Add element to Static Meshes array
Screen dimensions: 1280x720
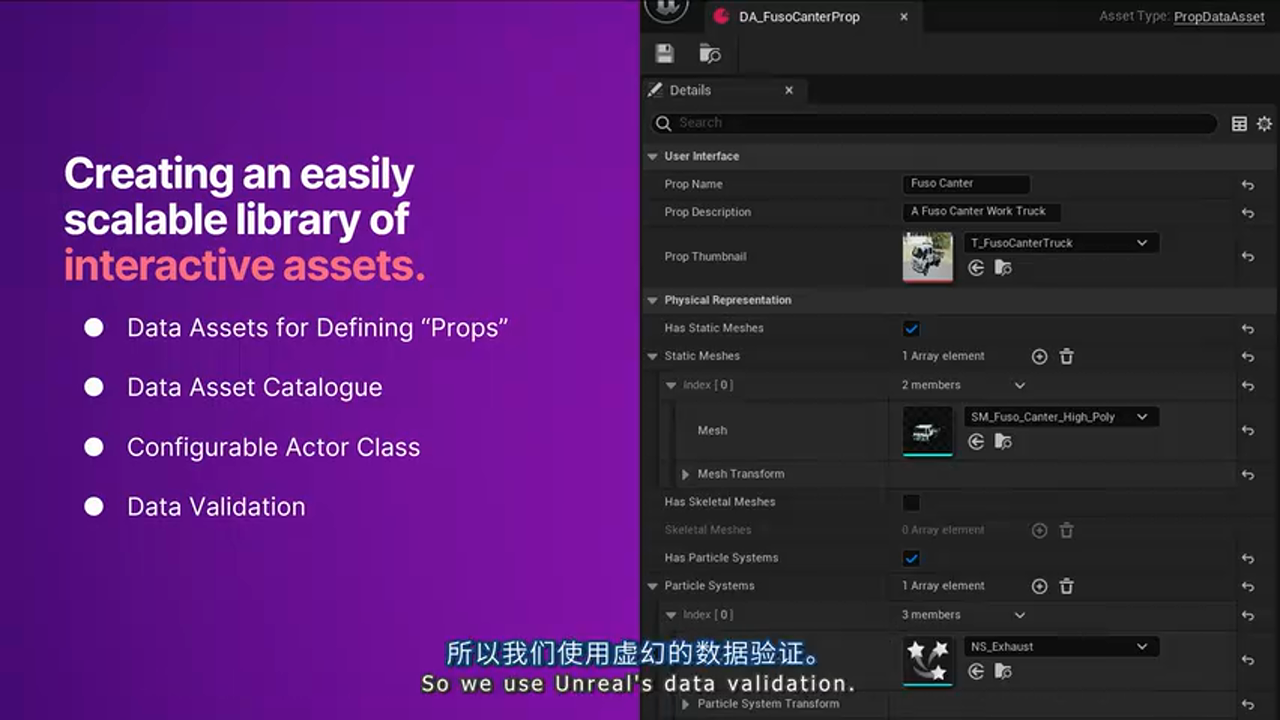point(1039,357)
